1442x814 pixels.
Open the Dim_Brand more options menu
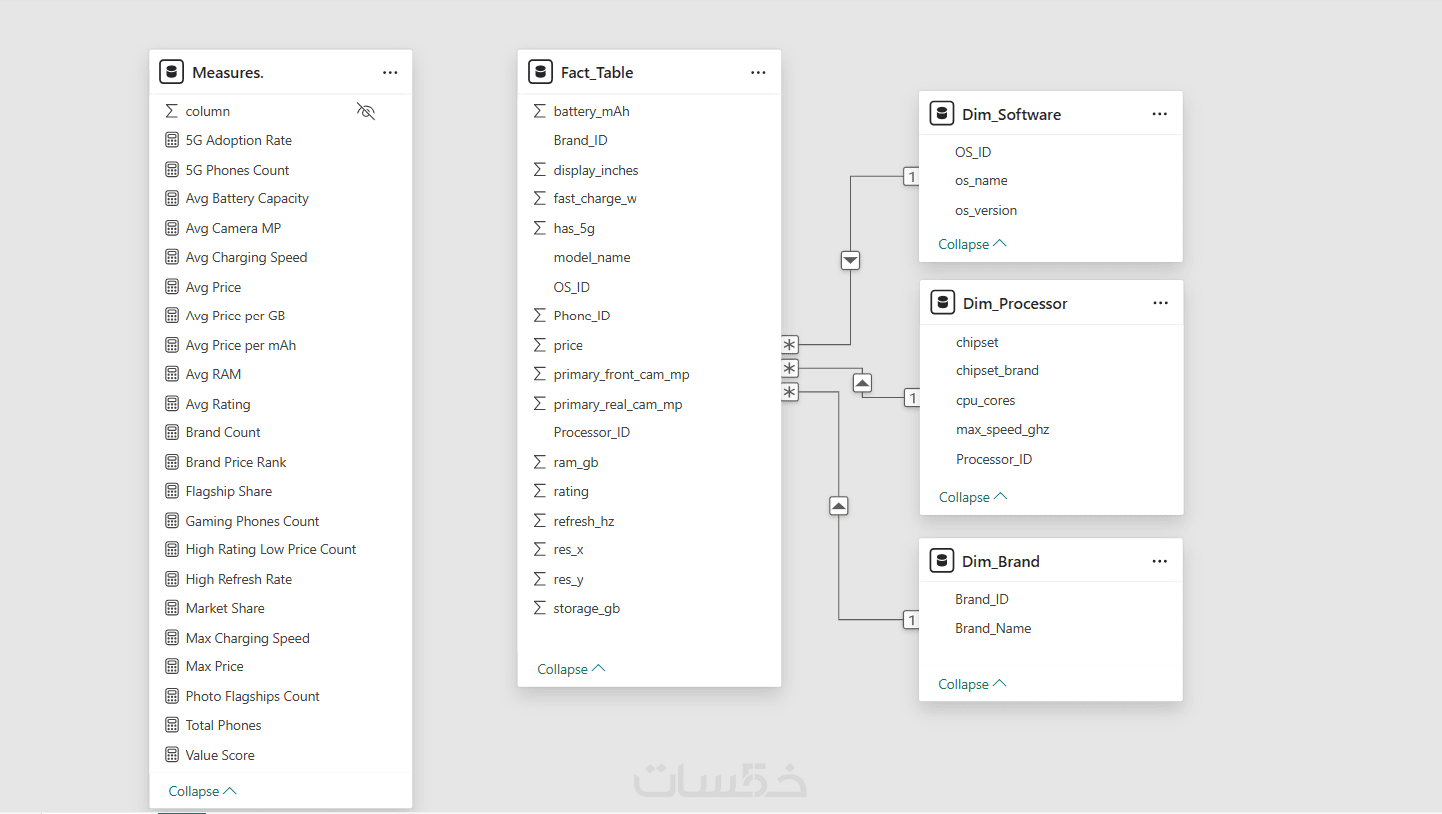pyautogui.click(x=1159, y=561)
